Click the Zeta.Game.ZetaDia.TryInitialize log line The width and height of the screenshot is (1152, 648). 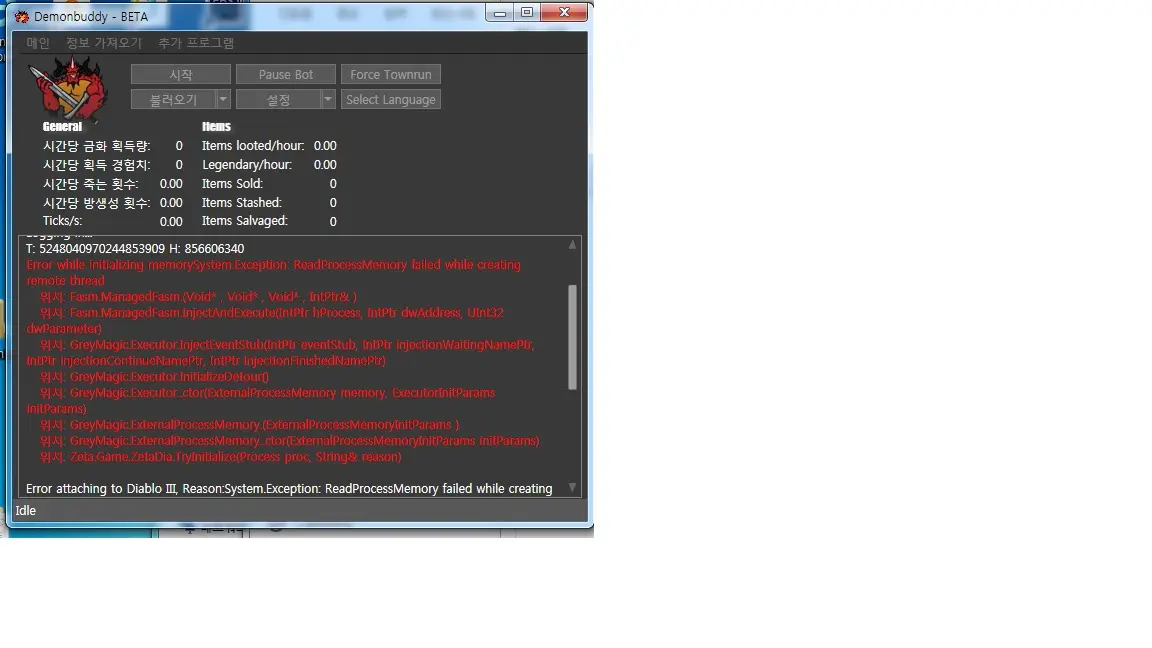tap(221, 457)
